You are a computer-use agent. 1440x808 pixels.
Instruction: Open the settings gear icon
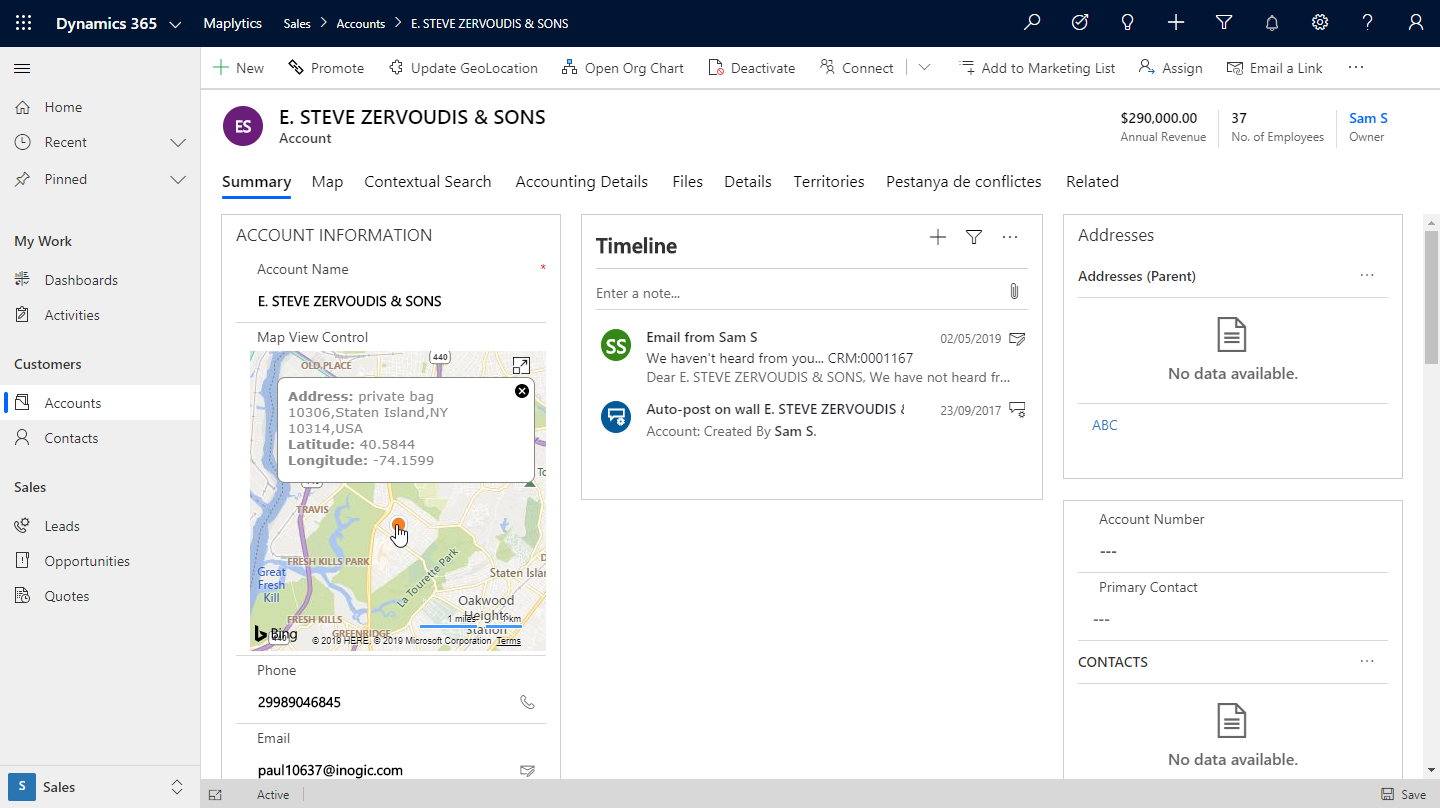click(1320, 23)
